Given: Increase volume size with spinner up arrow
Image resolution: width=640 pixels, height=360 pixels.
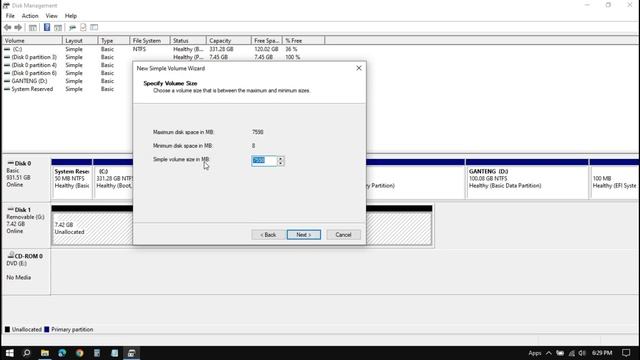Looking at the screenshot, I should [x=281, y=158].
